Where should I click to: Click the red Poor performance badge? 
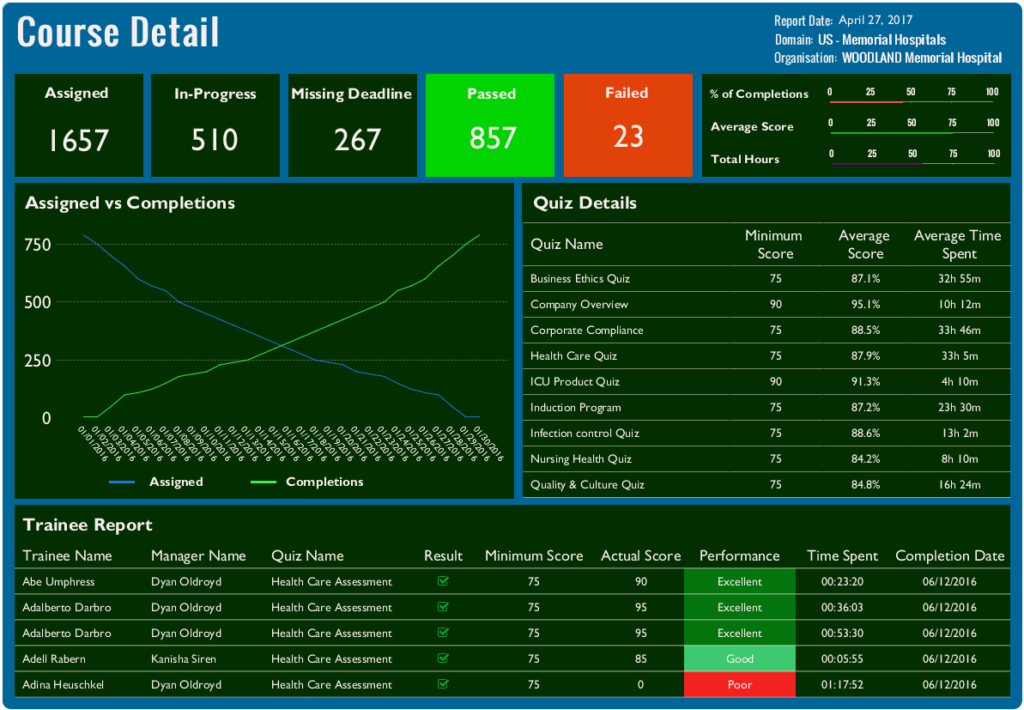click(739, 685)
